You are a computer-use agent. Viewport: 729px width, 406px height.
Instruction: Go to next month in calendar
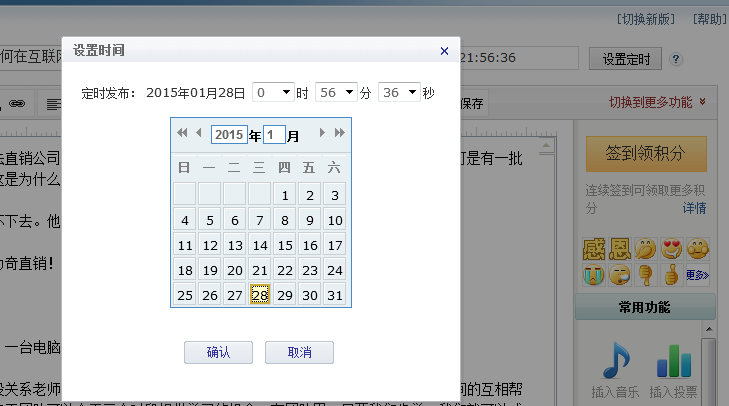[322, 133]
